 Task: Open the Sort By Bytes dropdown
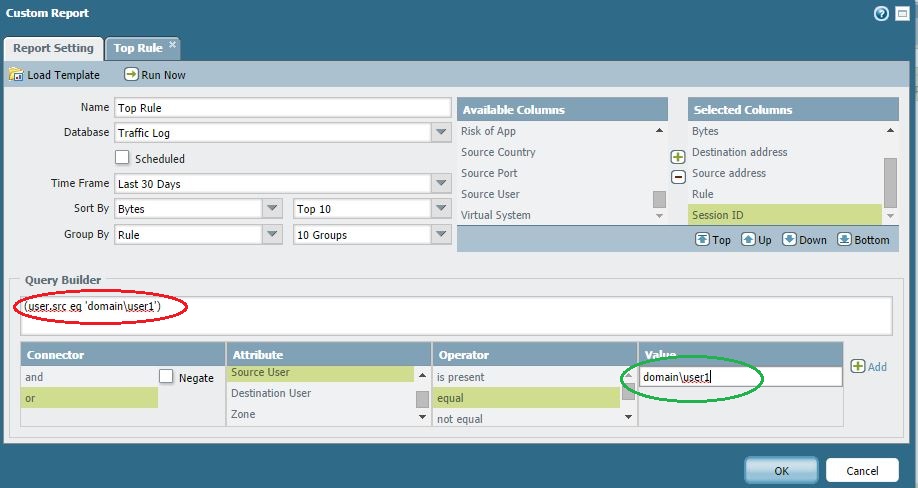[x=272, y=208]
